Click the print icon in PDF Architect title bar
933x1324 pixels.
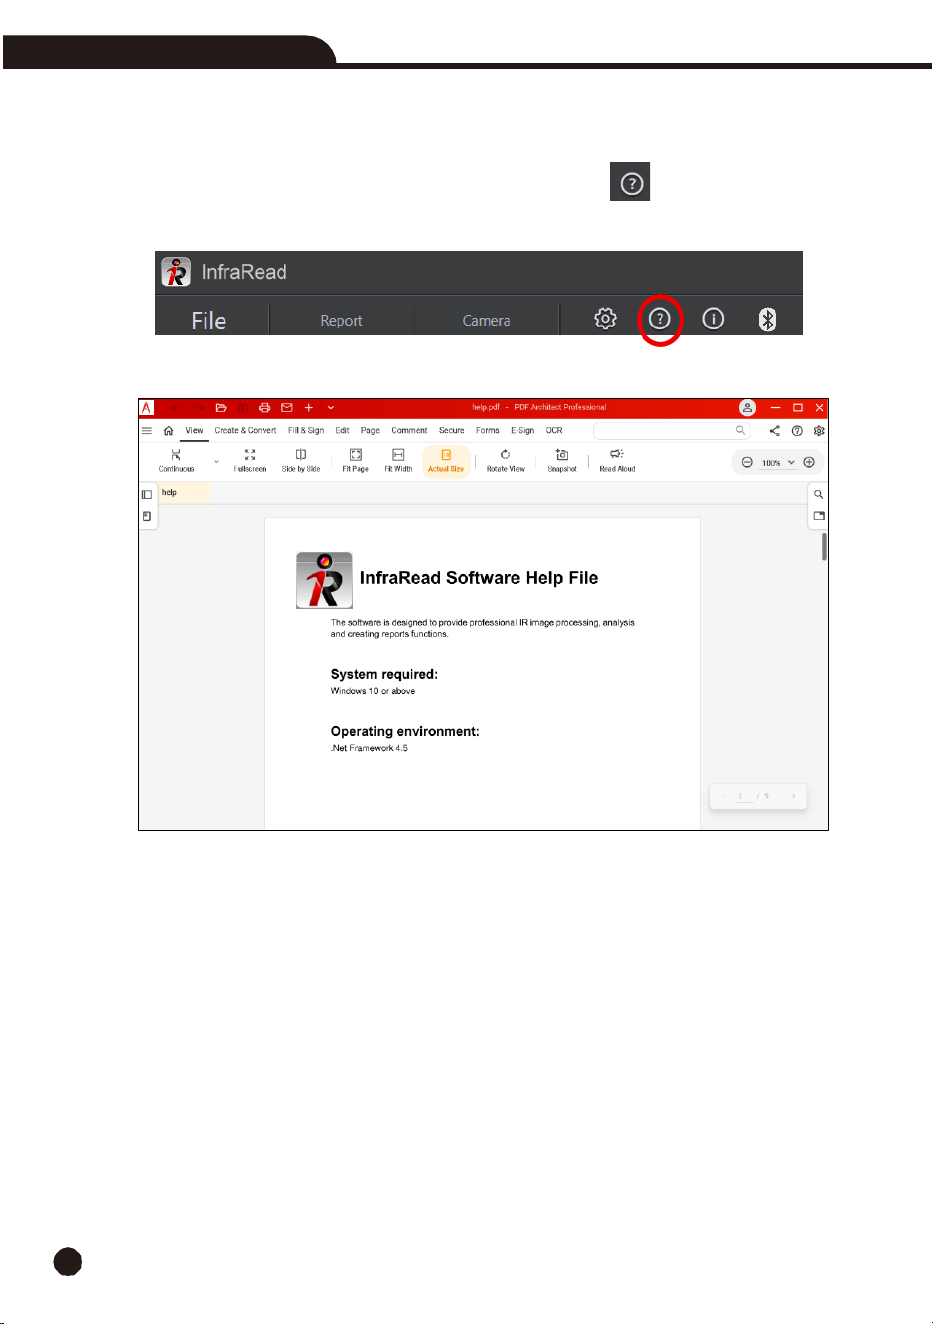[x=264, y=407]
